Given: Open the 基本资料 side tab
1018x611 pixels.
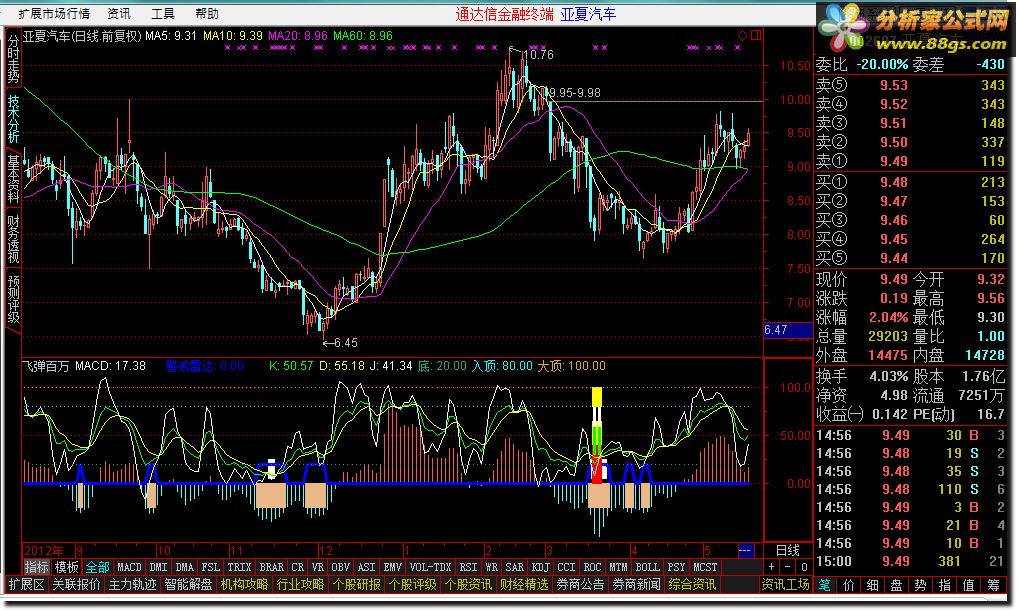Looking at the screenshot, I should (13, 179).
